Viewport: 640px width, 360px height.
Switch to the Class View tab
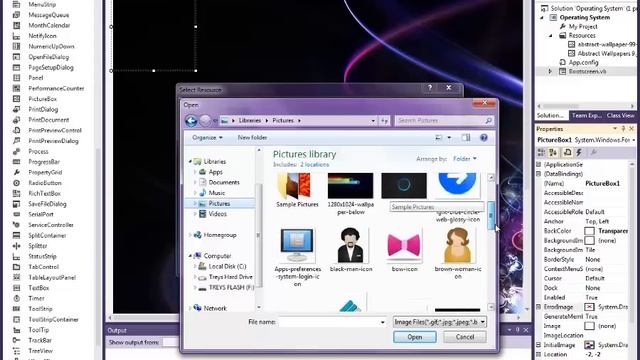point(620,116)
